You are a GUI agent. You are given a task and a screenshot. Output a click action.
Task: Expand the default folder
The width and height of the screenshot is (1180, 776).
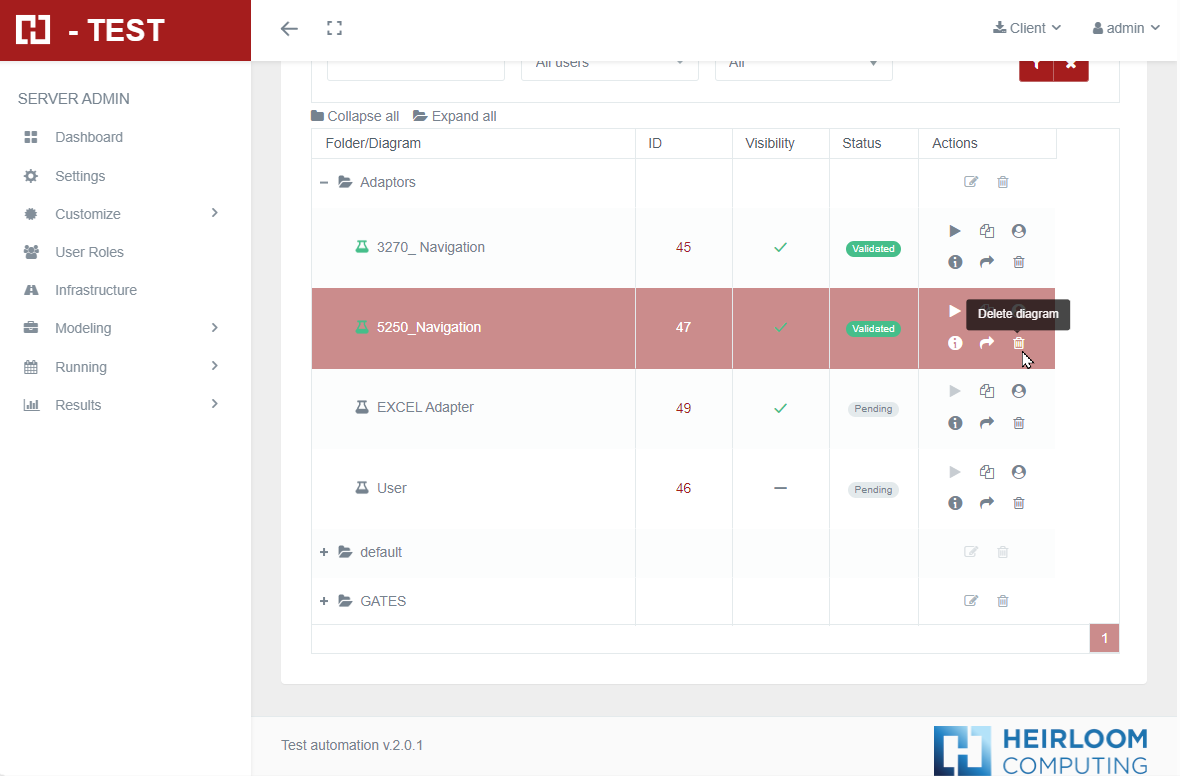pos(324,552)
